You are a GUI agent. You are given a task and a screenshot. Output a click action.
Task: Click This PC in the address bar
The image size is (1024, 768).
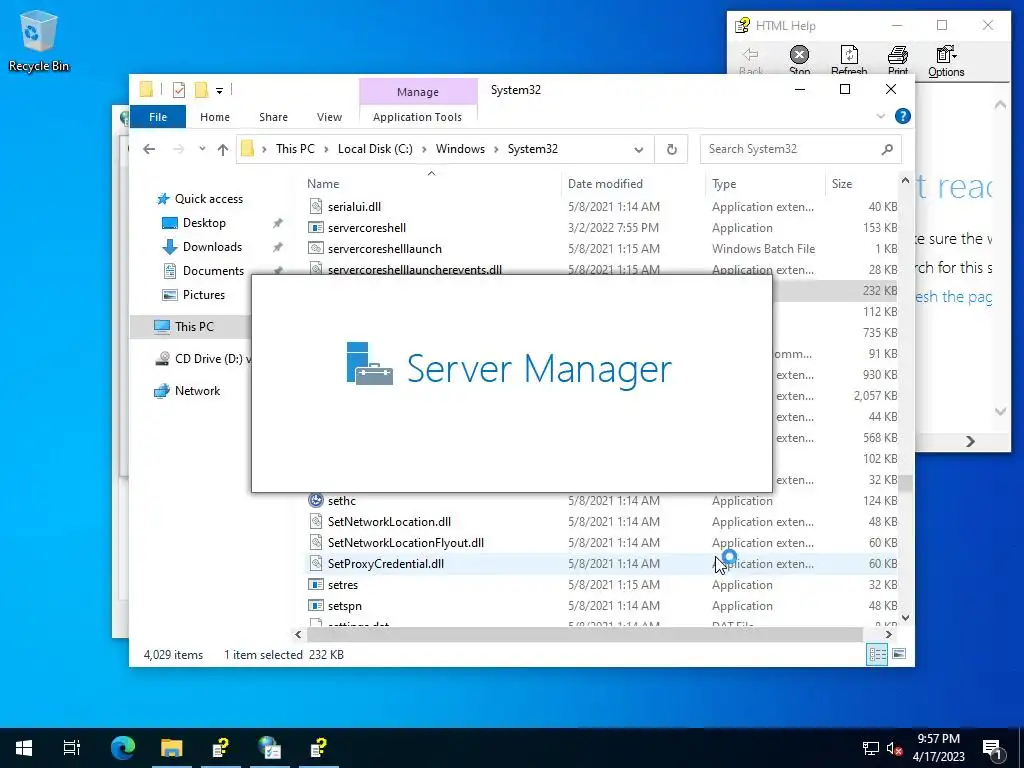pos(295,149)
